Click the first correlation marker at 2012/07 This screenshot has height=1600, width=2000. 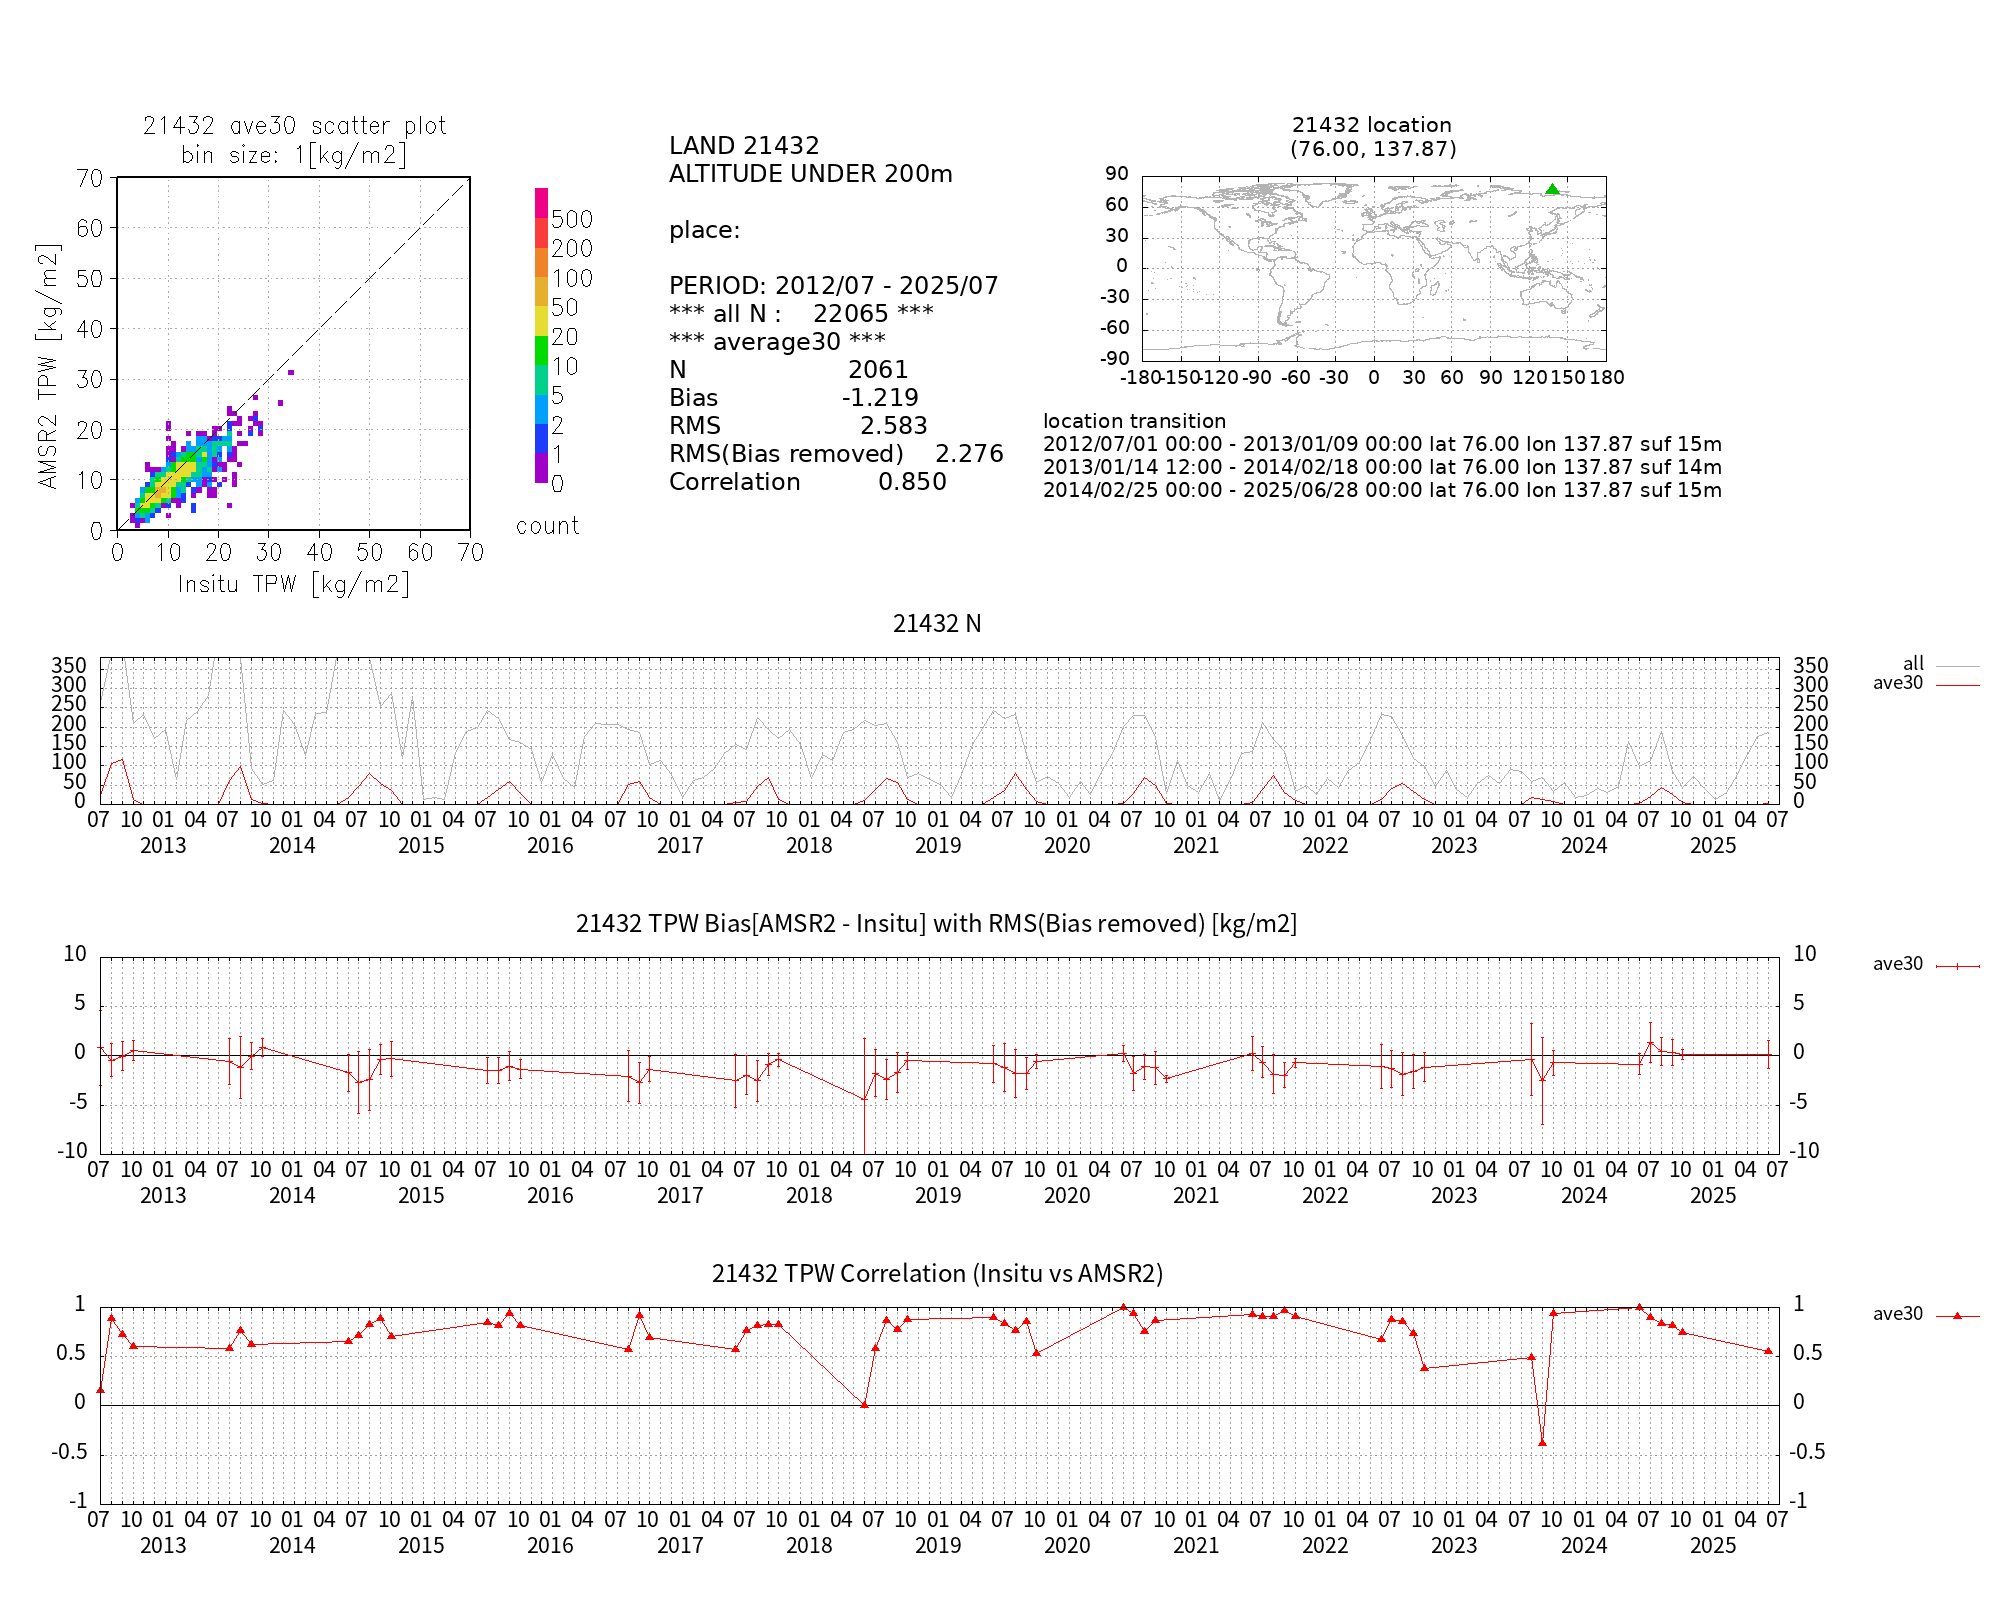(100, 1390)
